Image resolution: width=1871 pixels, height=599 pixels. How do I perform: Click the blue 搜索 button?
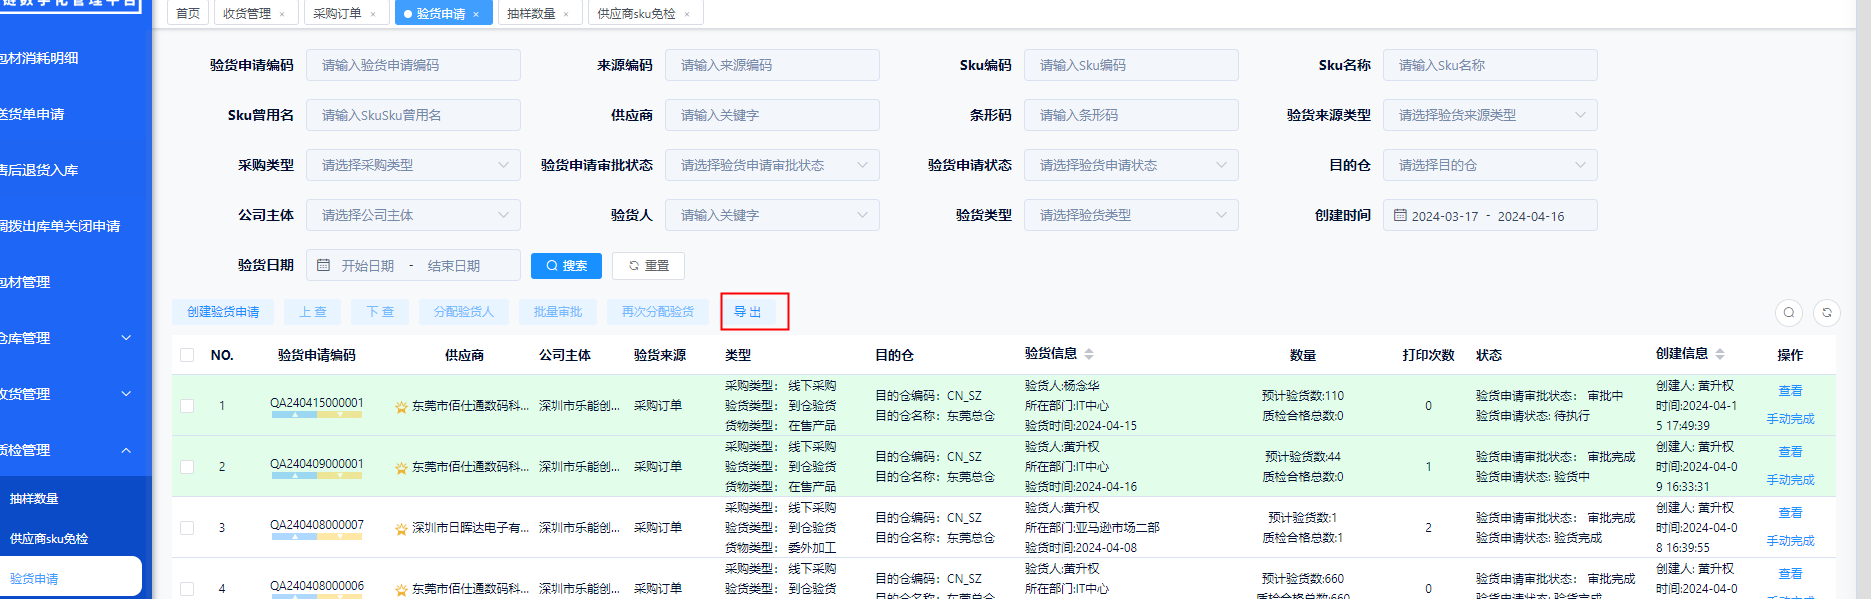pyautogui.click(x=566, y=266)
